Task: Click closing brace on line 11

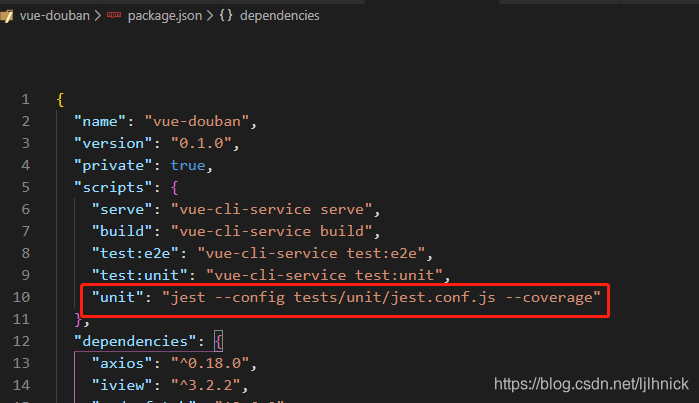Action: (x=78, y=320)
